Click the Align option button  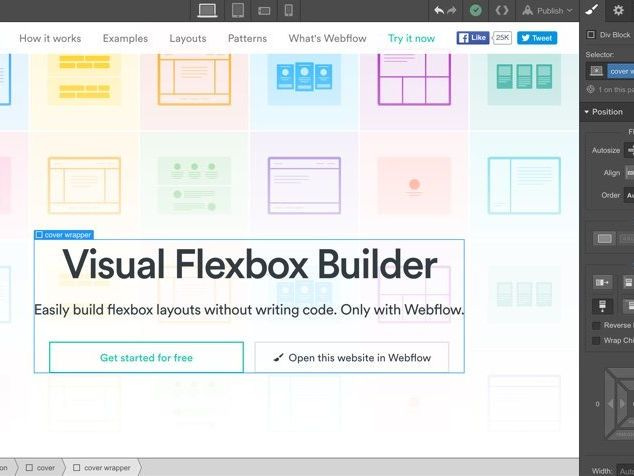[x=629, y=173]
